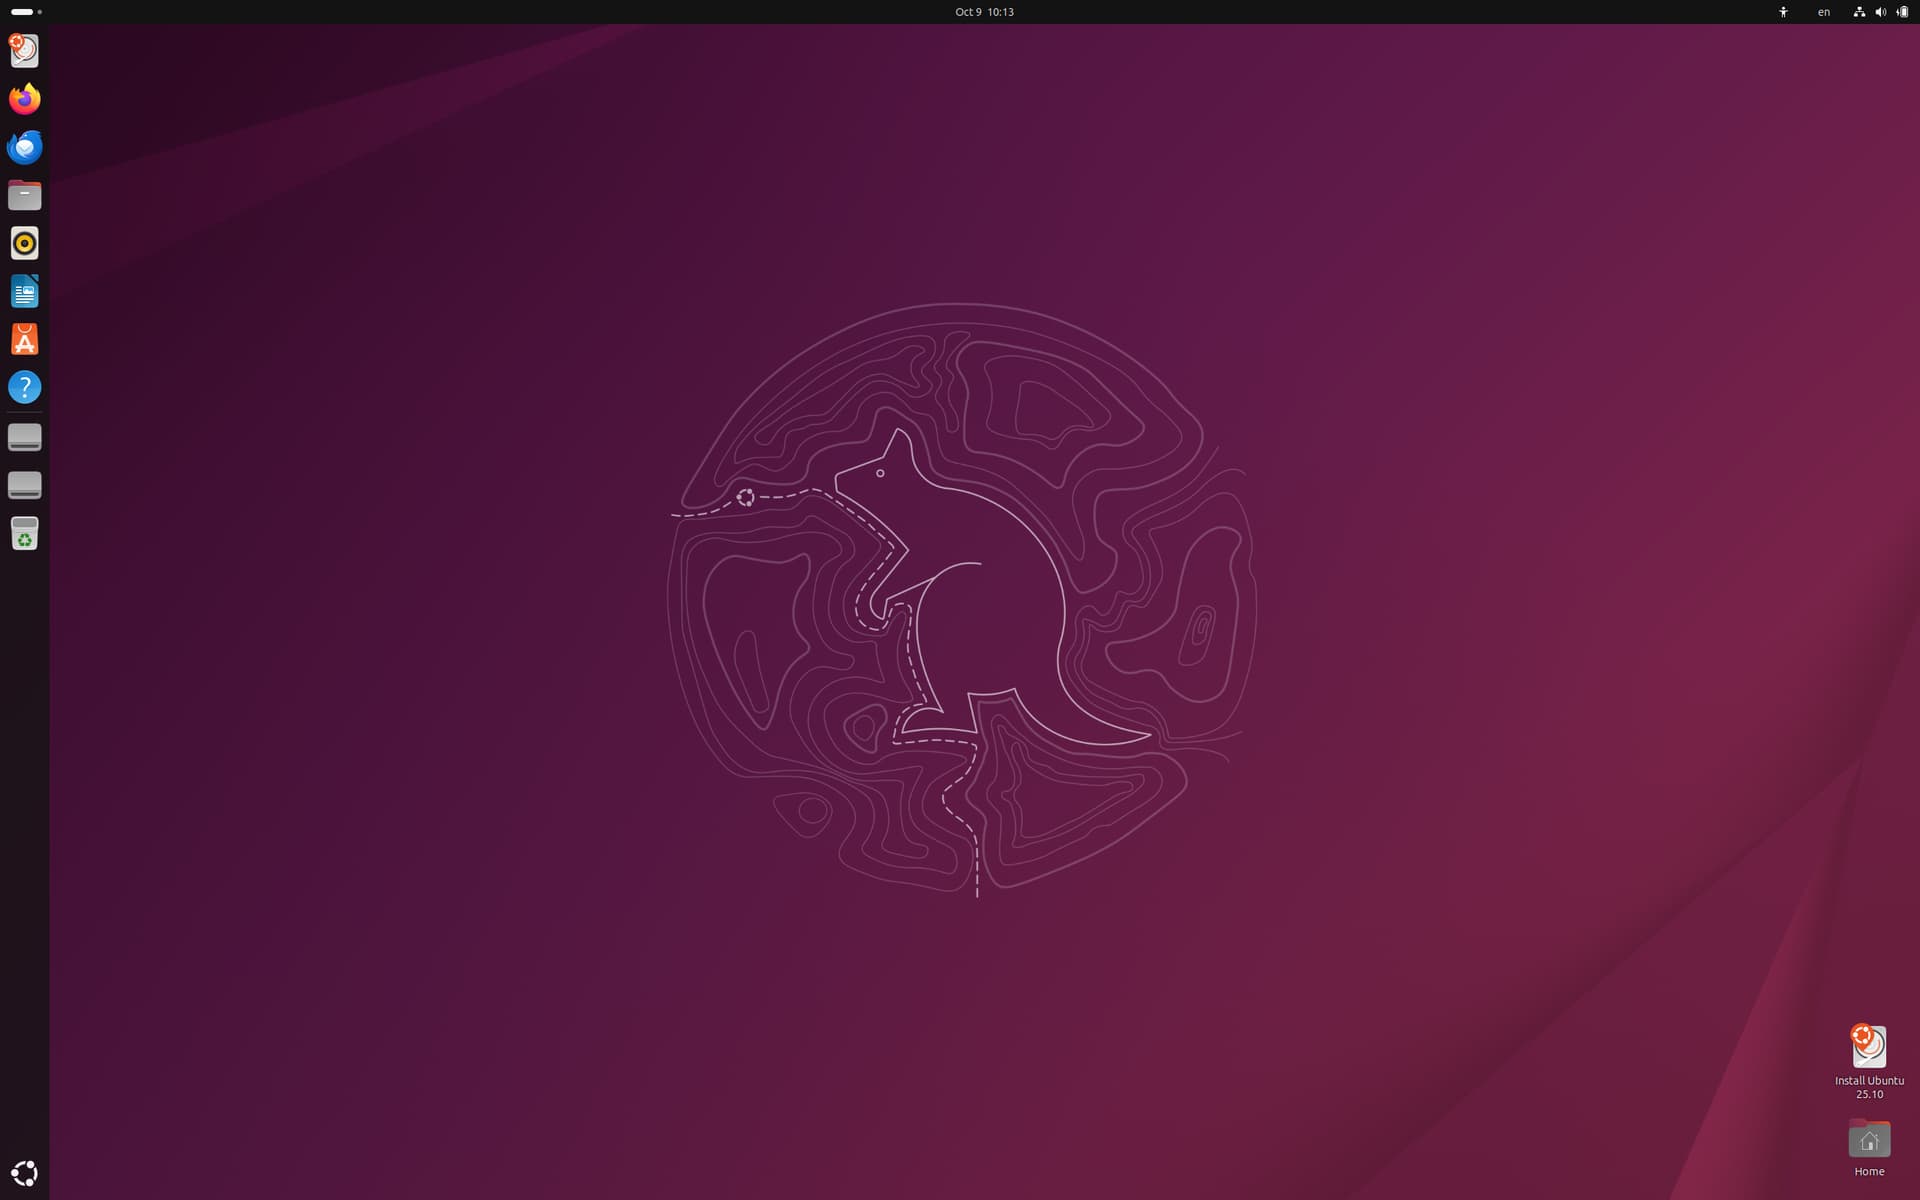
Task: Select the Install Ubuntu 25.10 desktop icon
Action: (1868, 1048)
